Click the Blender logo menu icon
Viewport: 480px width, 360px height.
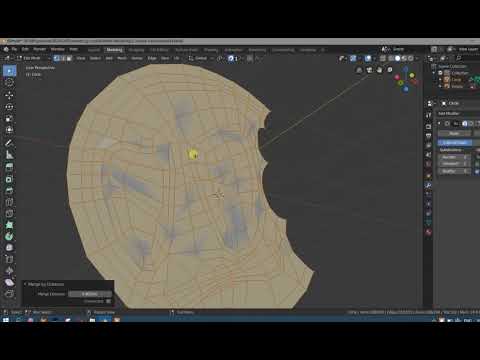(6, 49)
